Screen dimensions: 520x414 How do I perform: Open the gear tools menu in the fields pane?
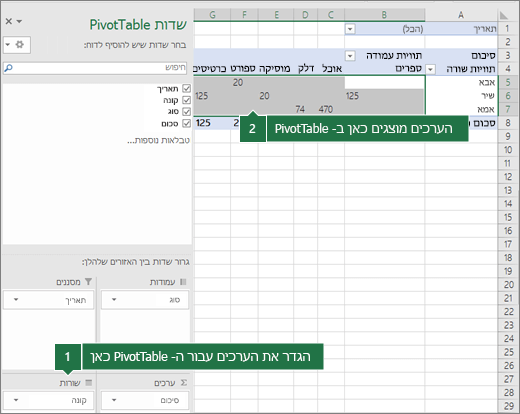(17, 45)
